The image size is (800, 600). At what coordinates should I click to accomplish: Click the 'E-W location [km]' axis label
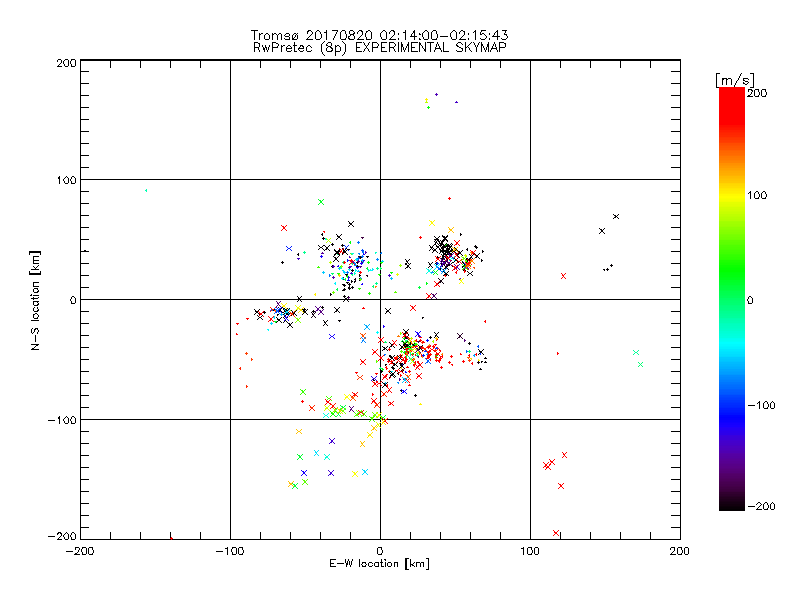pyautogui.click(x=379, y=564)
